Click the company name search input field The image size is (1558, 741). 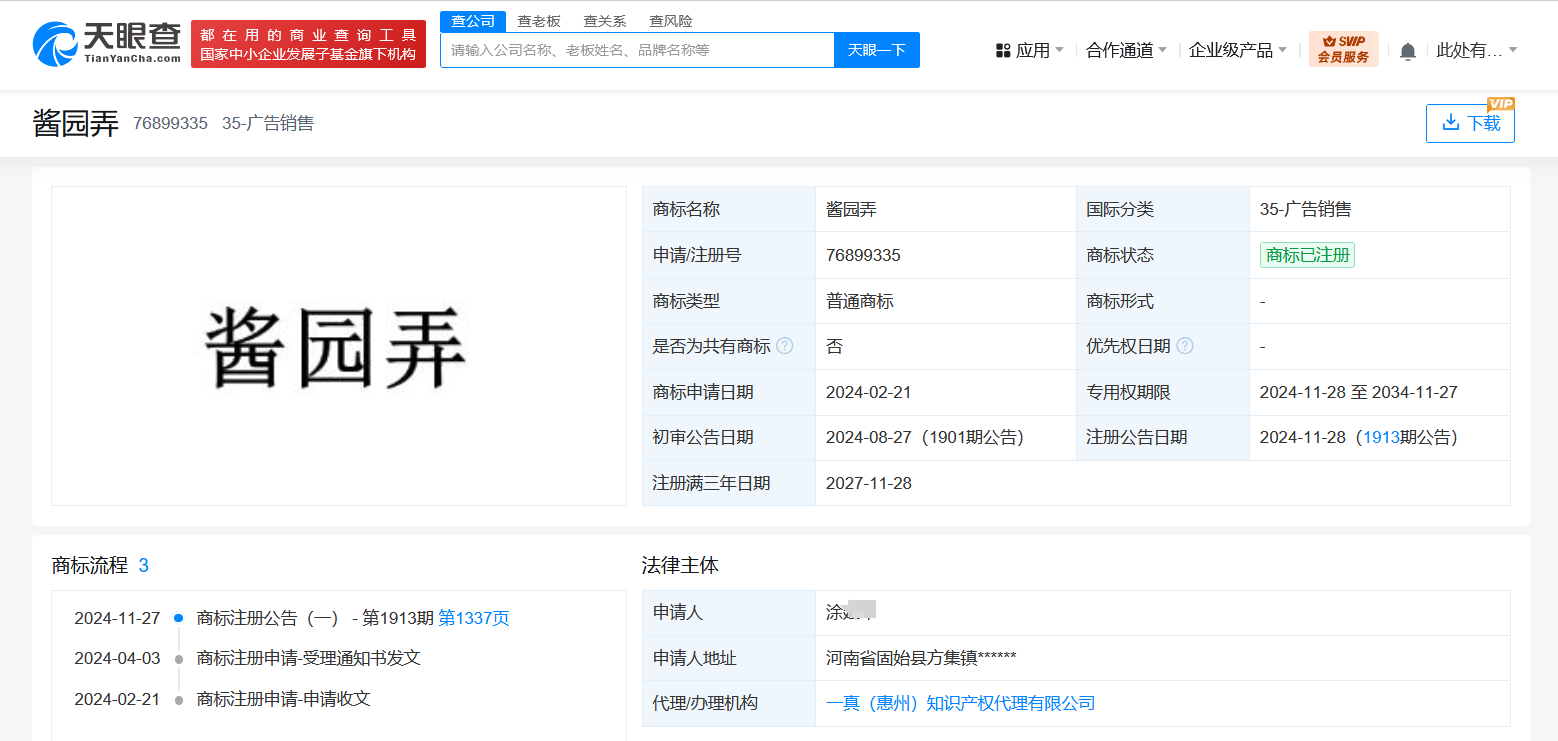pyautogui.click(x=637, y=50)
